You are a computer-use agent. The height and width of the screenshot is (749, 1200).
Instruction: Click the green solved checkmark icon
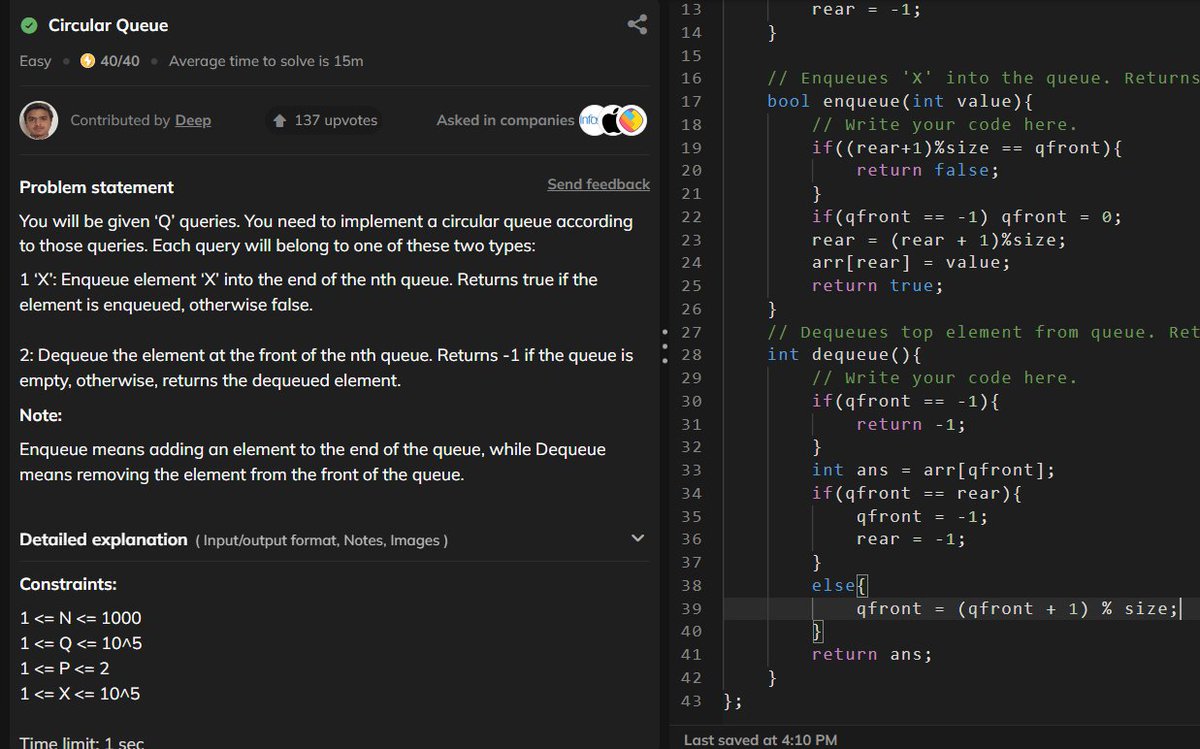29,26
